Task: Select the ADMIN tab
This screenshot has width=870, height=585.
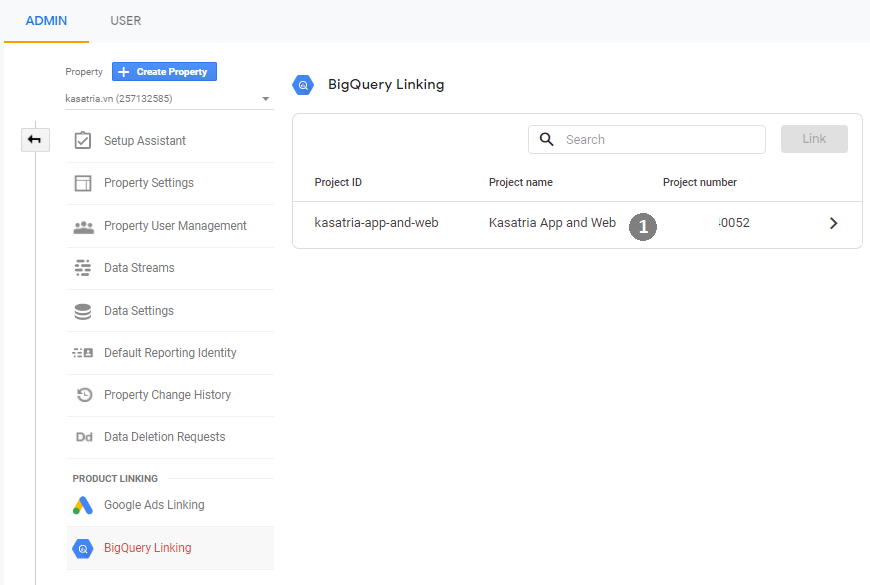Action: point(46,21)
